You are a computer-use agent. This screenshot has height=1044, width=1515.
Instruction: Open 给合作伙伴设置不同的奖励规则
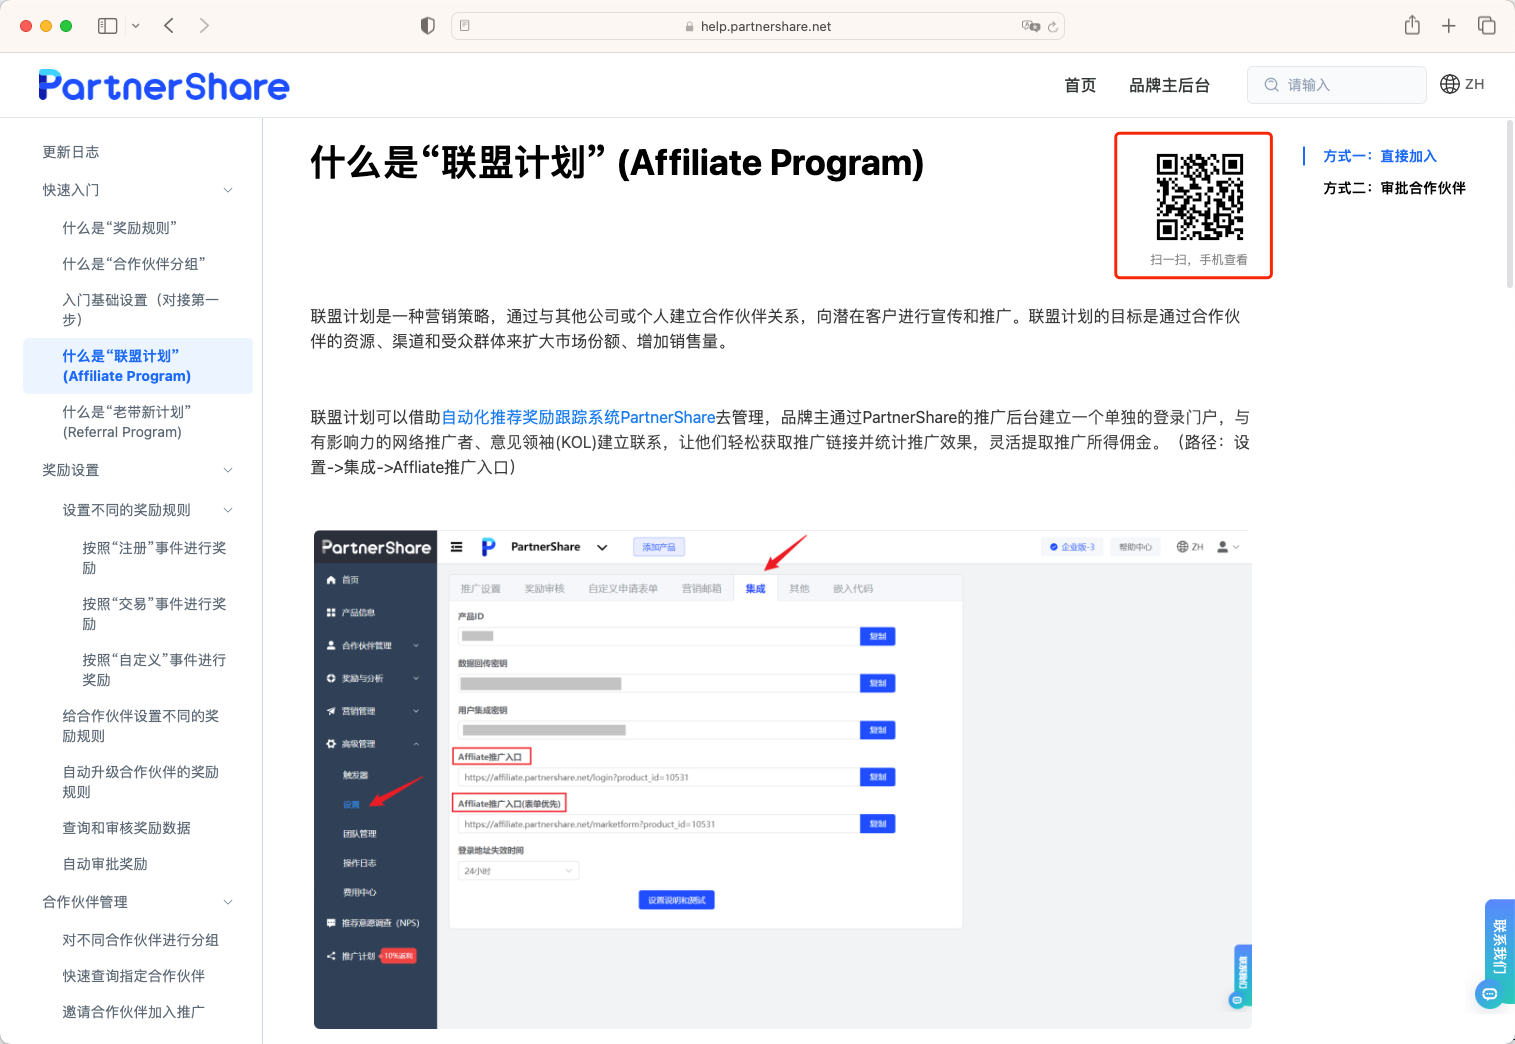coord(141,726)
